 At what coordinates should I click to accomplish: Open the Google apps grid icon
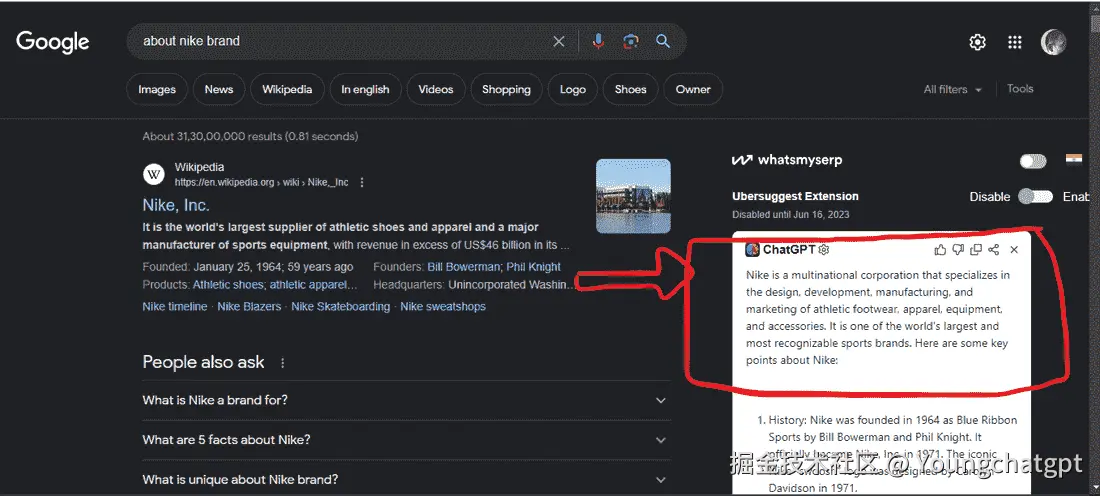[x=1014, y=42]
